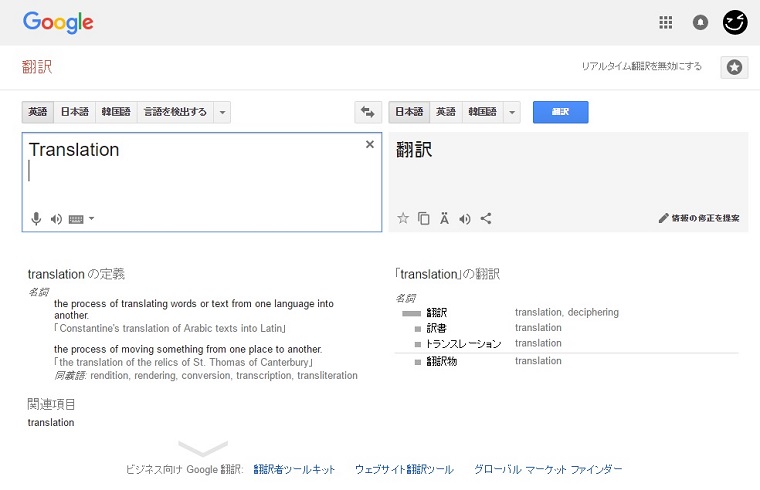The image size is (760, 490).
Task: Select 翻訳 translation entry
Action: click(437, 313)
